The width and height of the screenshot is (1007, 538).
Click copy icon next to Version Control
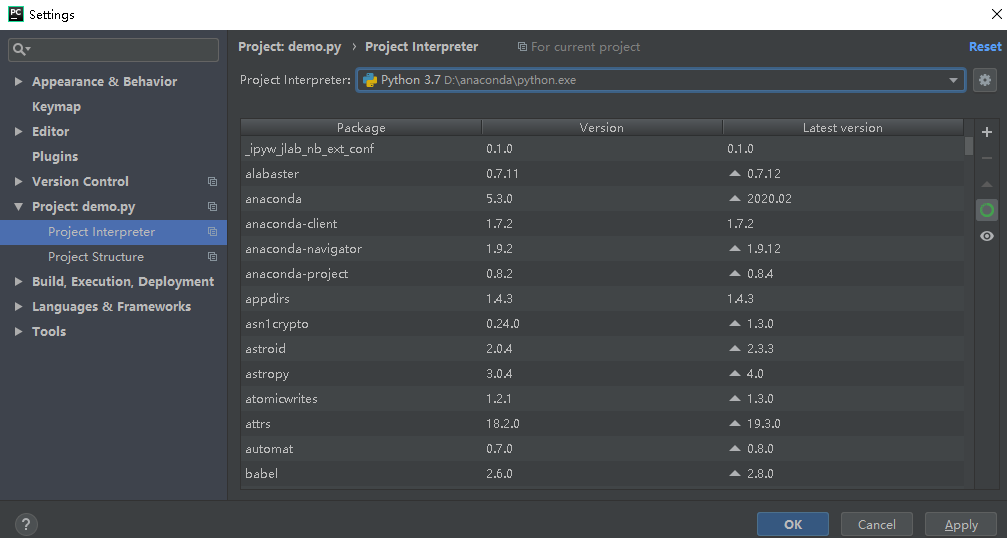(x=212, y=182)
